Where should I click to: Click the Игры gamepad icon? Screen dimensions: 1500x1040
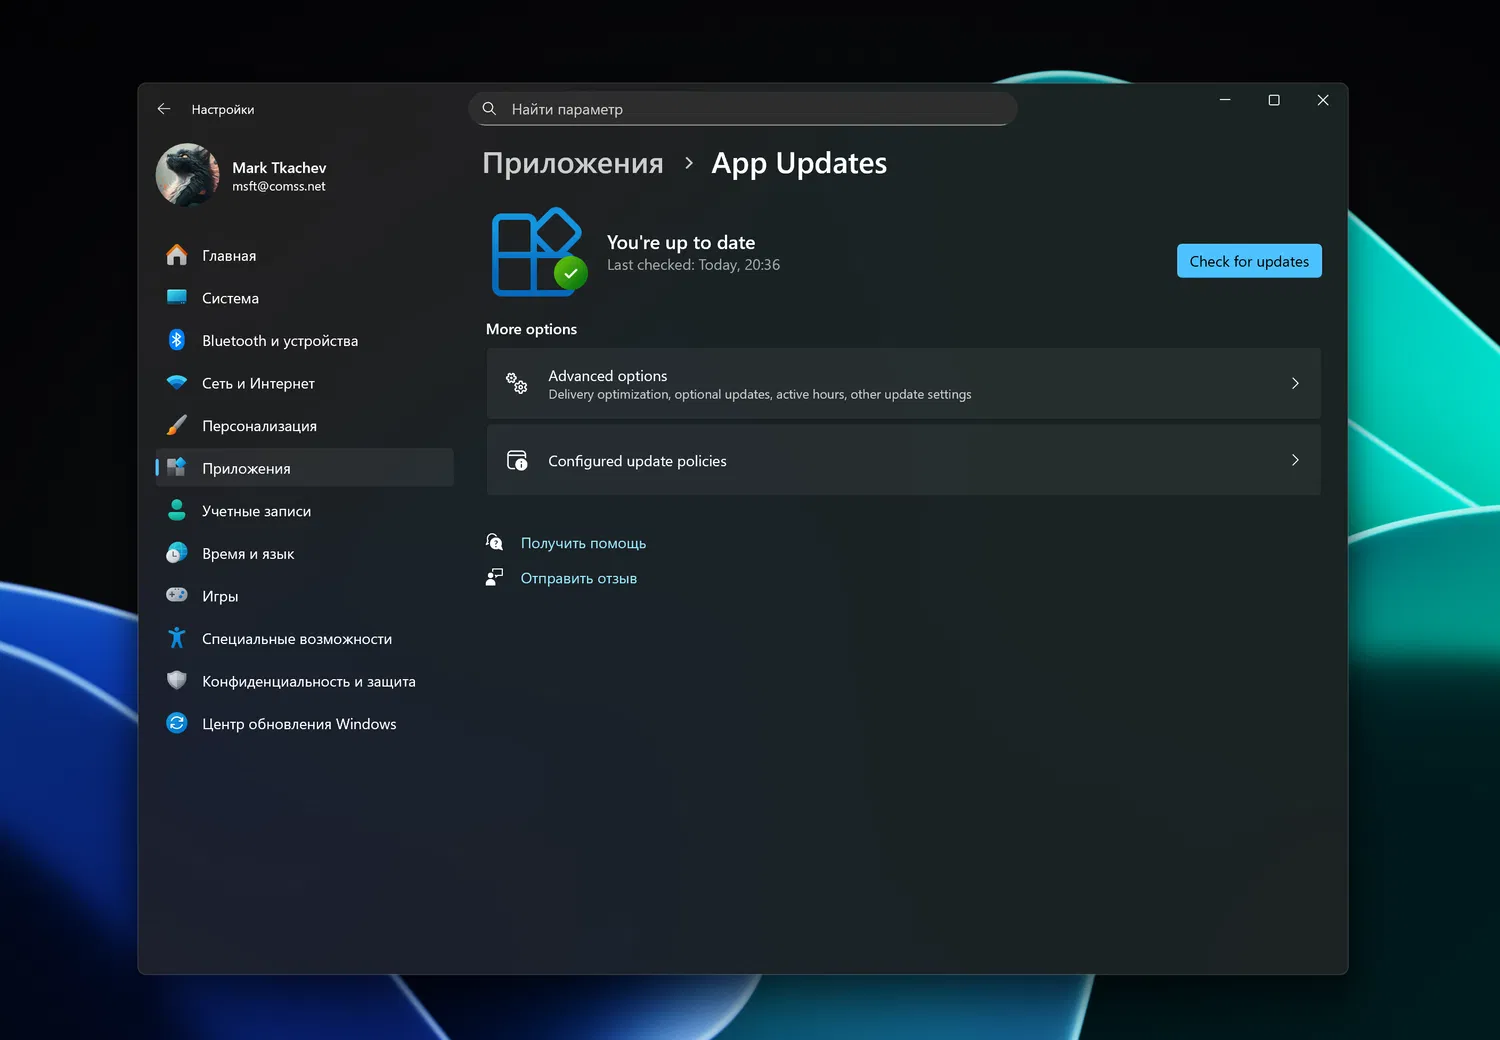coord(177,595)
